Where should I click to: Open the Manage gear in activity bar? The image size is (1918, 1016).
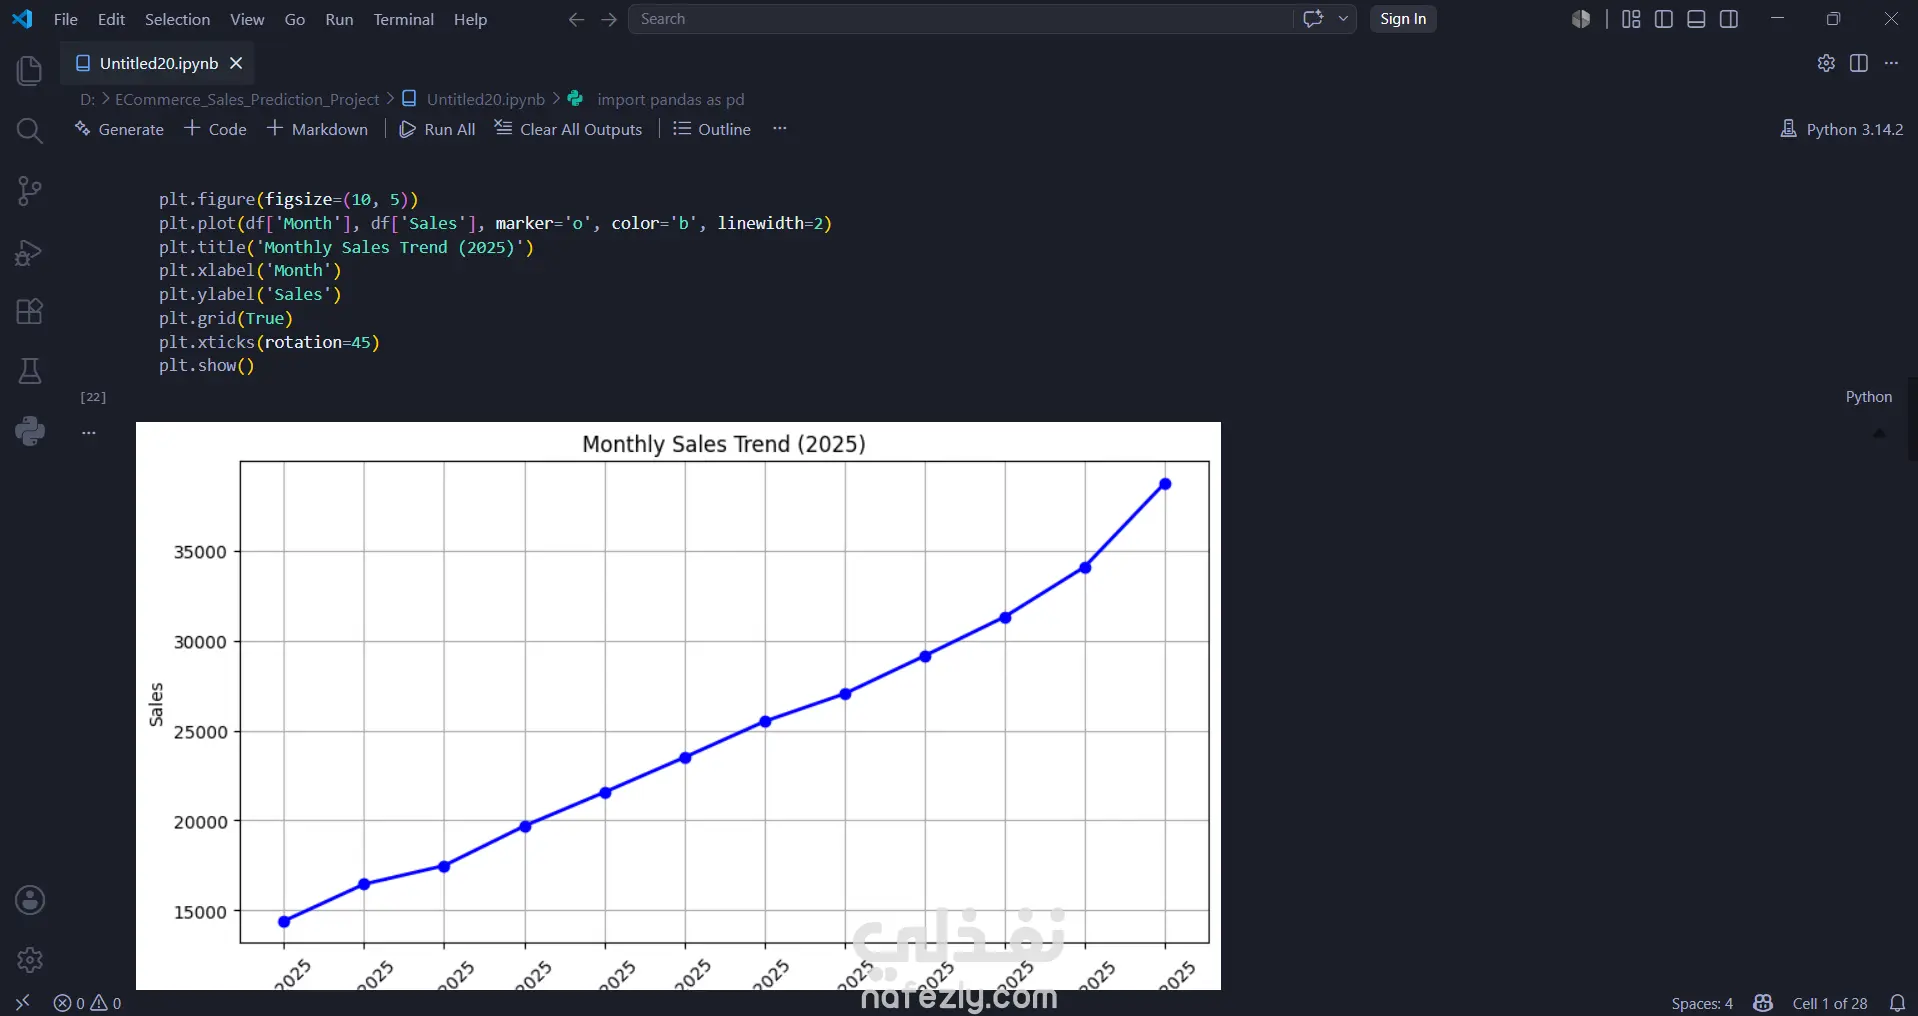[30, 960]
